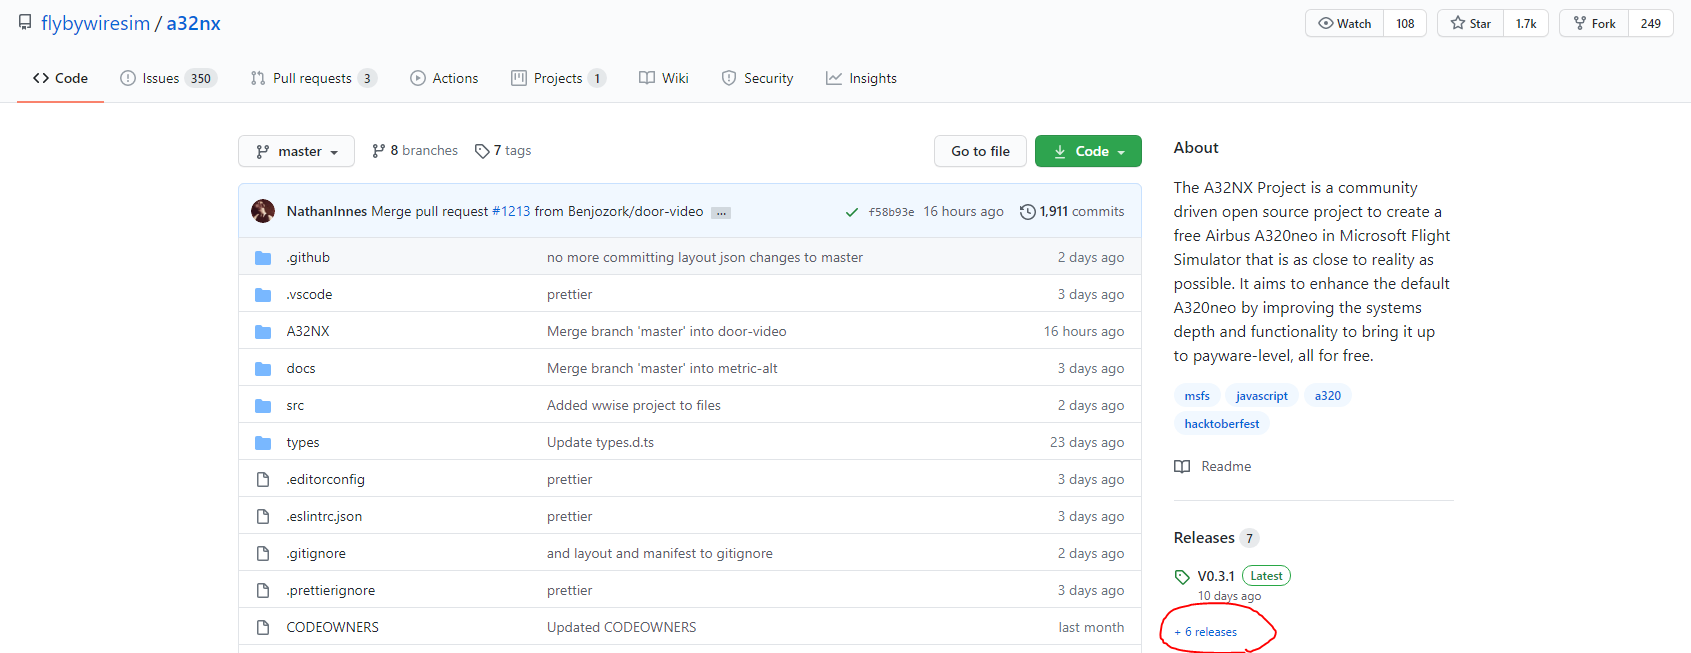Open the a32nx repository link

[x=193, y=23]
